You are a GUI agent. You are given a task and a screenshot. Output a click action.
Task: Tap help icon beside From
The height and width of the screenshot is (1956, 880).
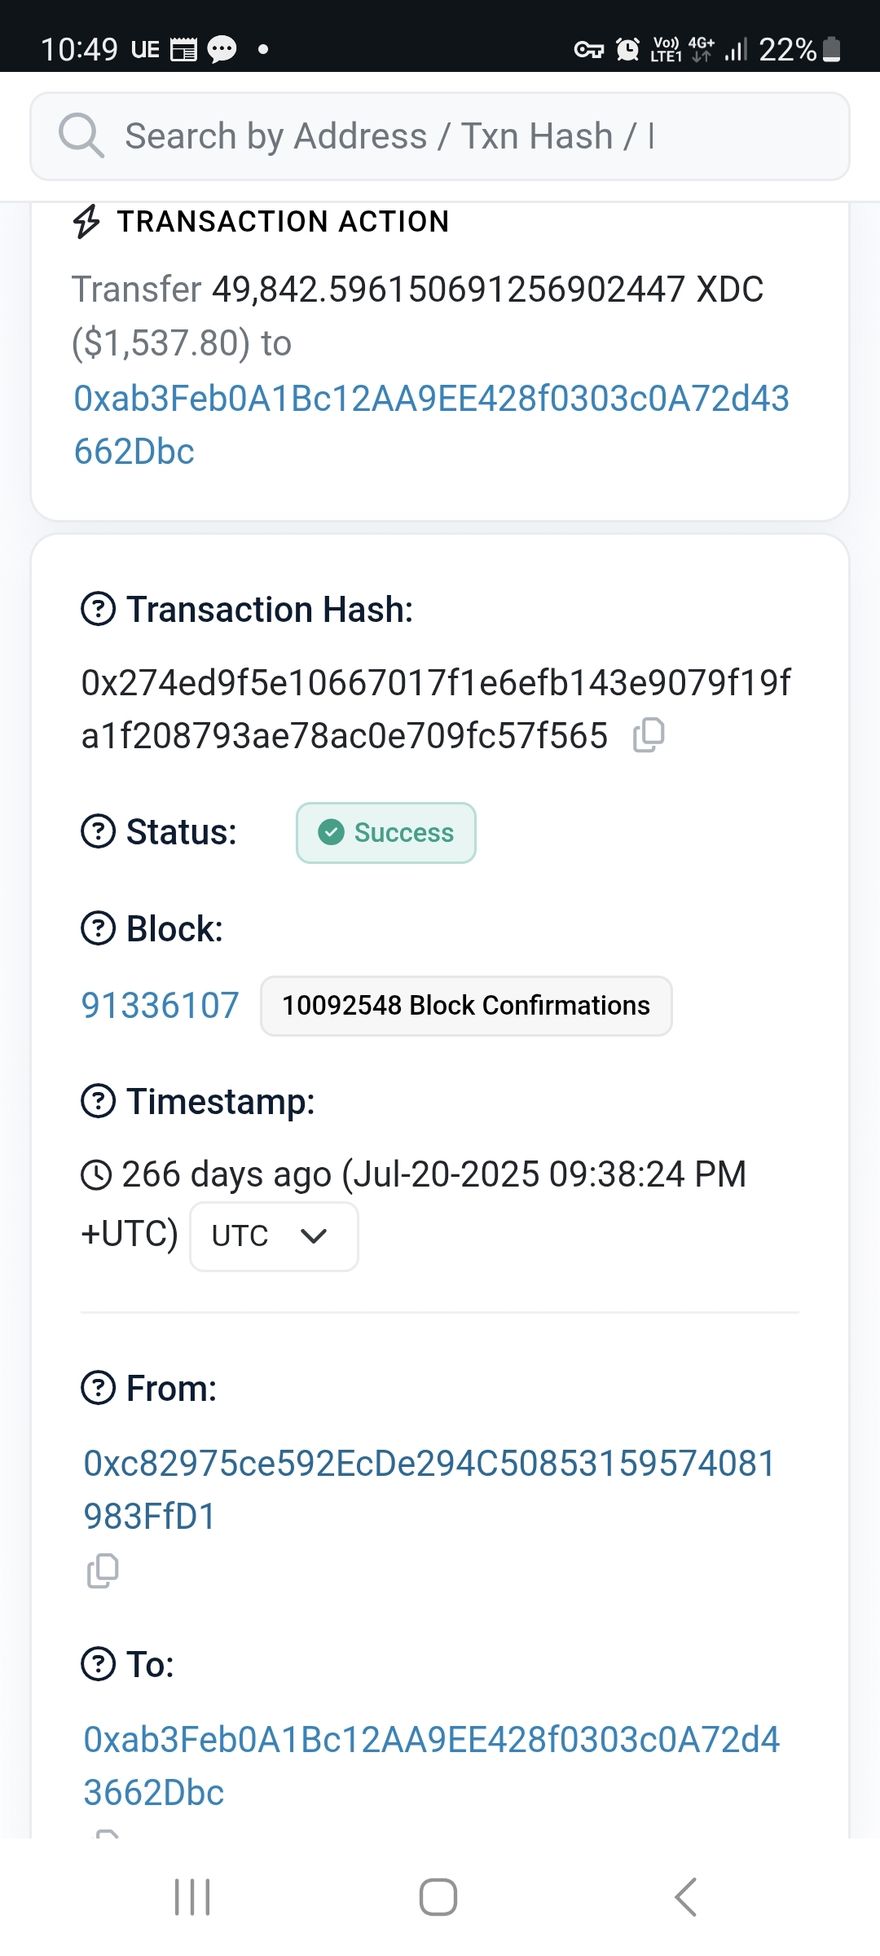tap(98, 1388)
